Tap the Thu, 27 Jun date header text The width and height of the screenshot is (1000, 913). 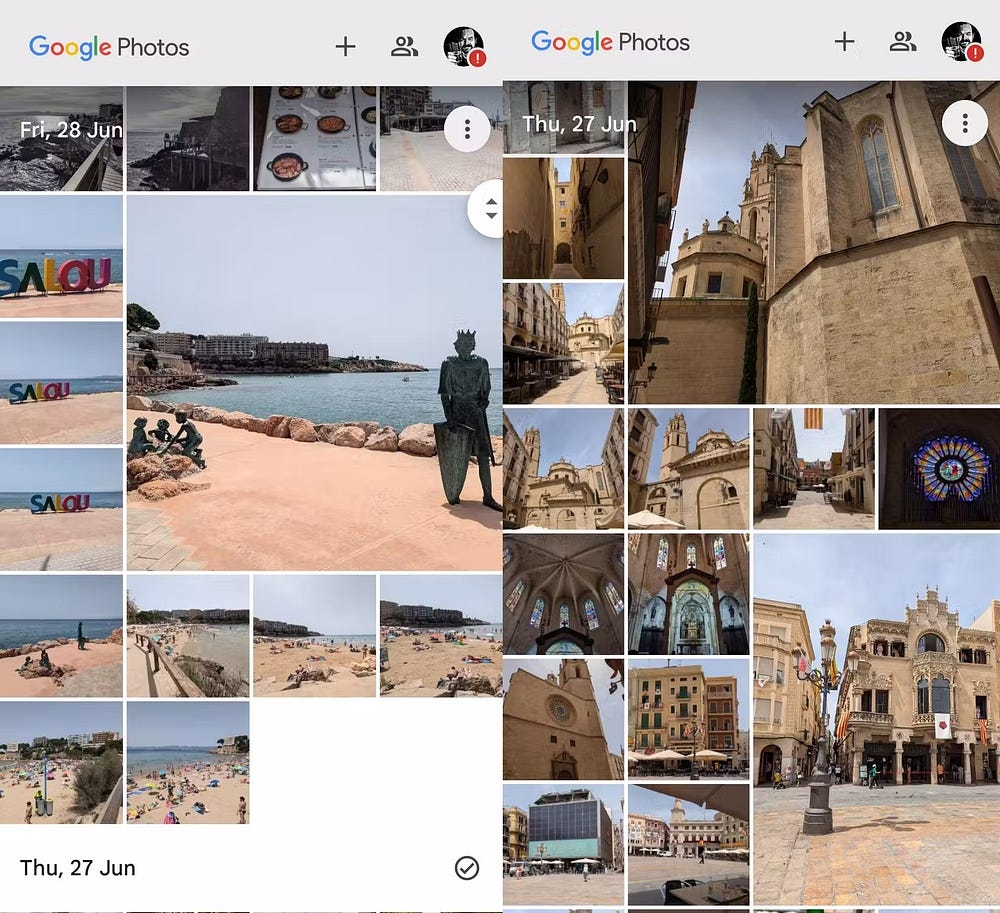pyautogui.click(x=78, y=868)
